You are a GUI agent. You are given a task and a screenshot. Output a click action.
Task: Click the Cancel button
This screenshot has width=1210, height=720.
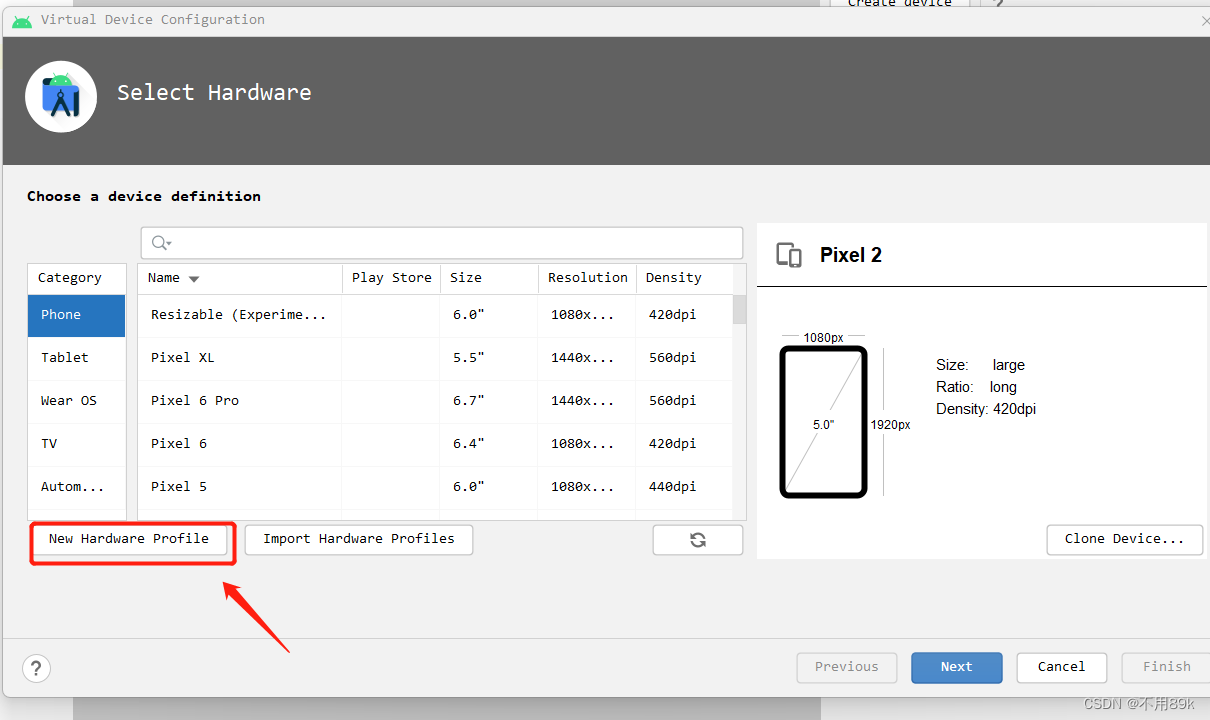click(x=1061, y=668)
